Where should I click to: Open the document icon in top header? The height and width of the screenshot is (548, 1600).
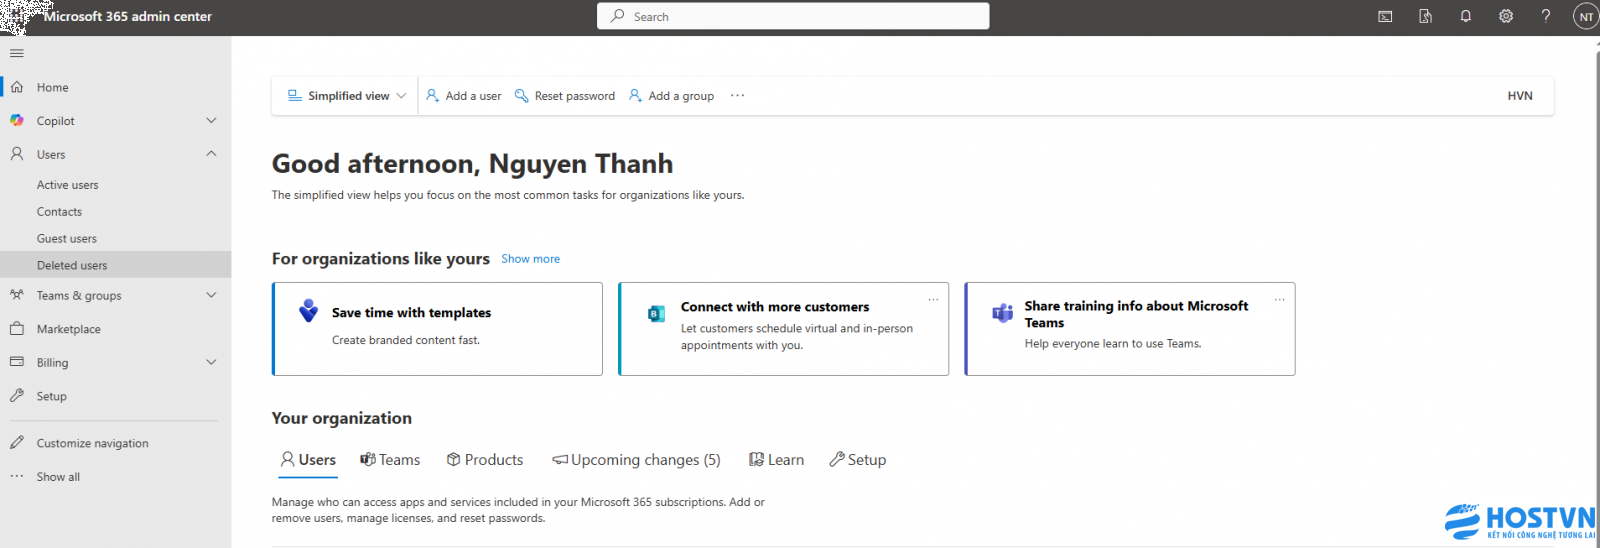[1425, 16]
